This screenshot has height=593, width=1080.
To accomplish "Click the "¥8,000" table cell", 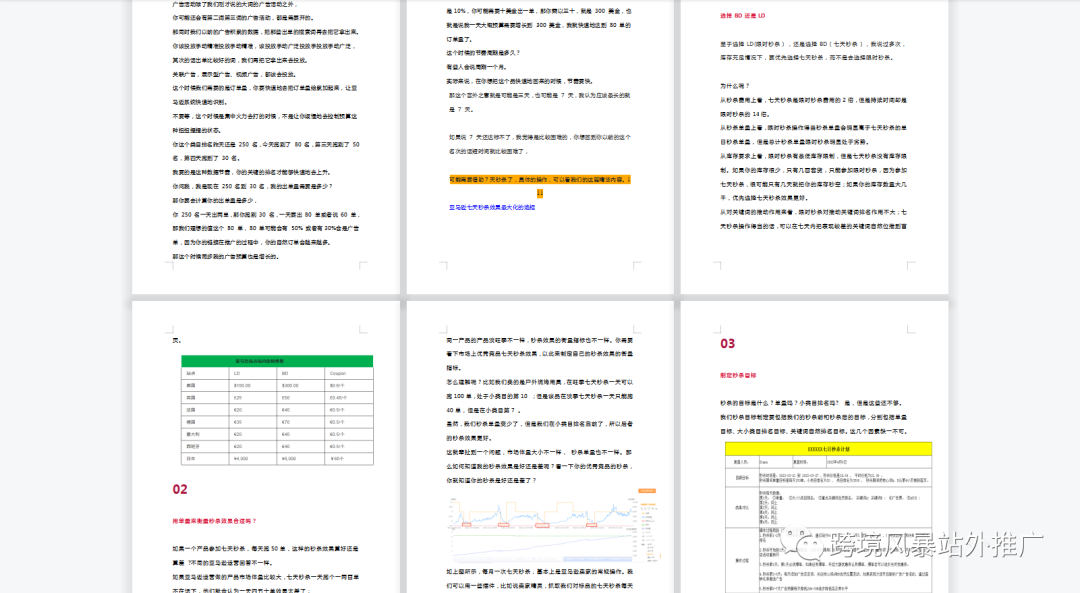I will click(300, 459).
